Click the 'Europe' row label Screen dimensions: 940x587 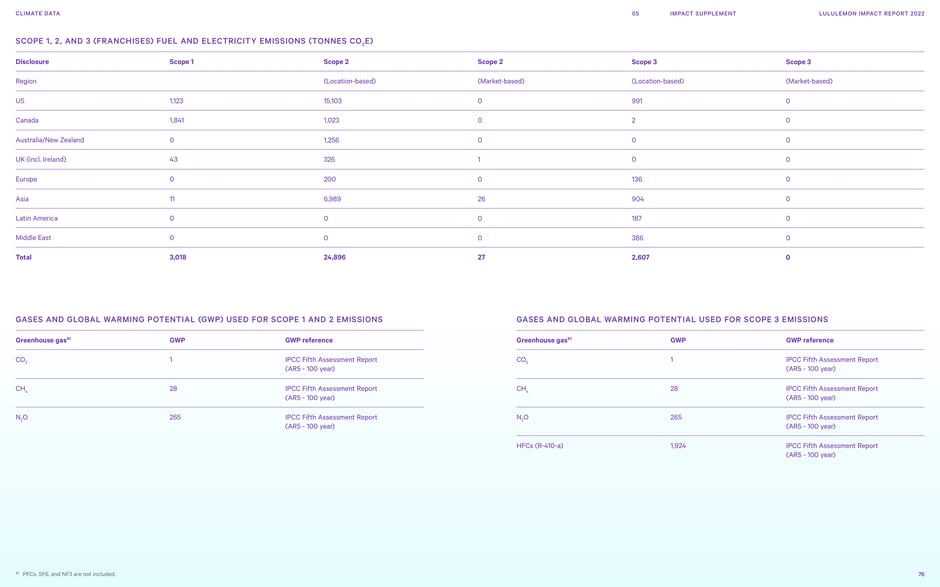point(26,179)
